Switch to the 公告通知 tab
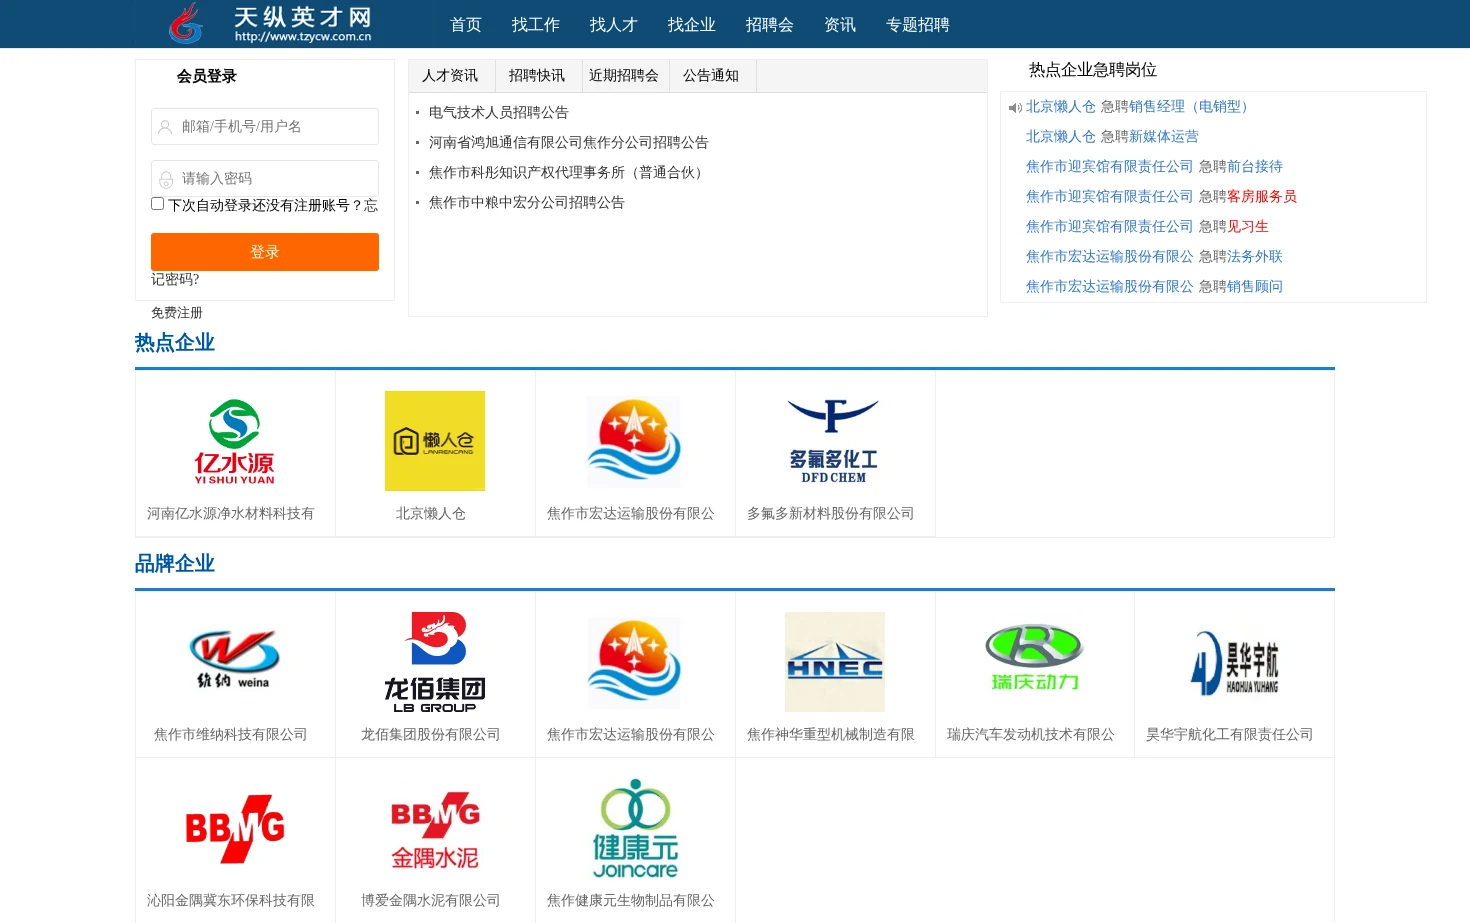The height and width of the screenshot is (923, 1470). click(x=711, y=76)
